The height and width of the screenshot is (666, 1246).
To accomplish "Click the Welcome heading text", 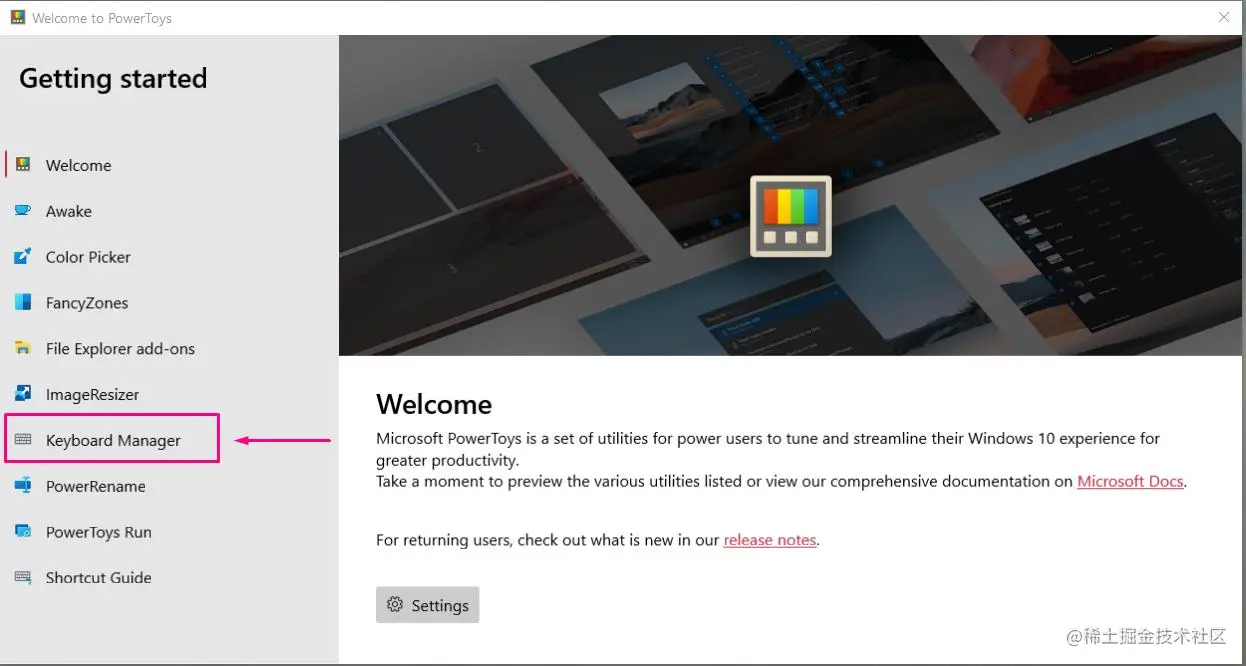I will point(434,404).
